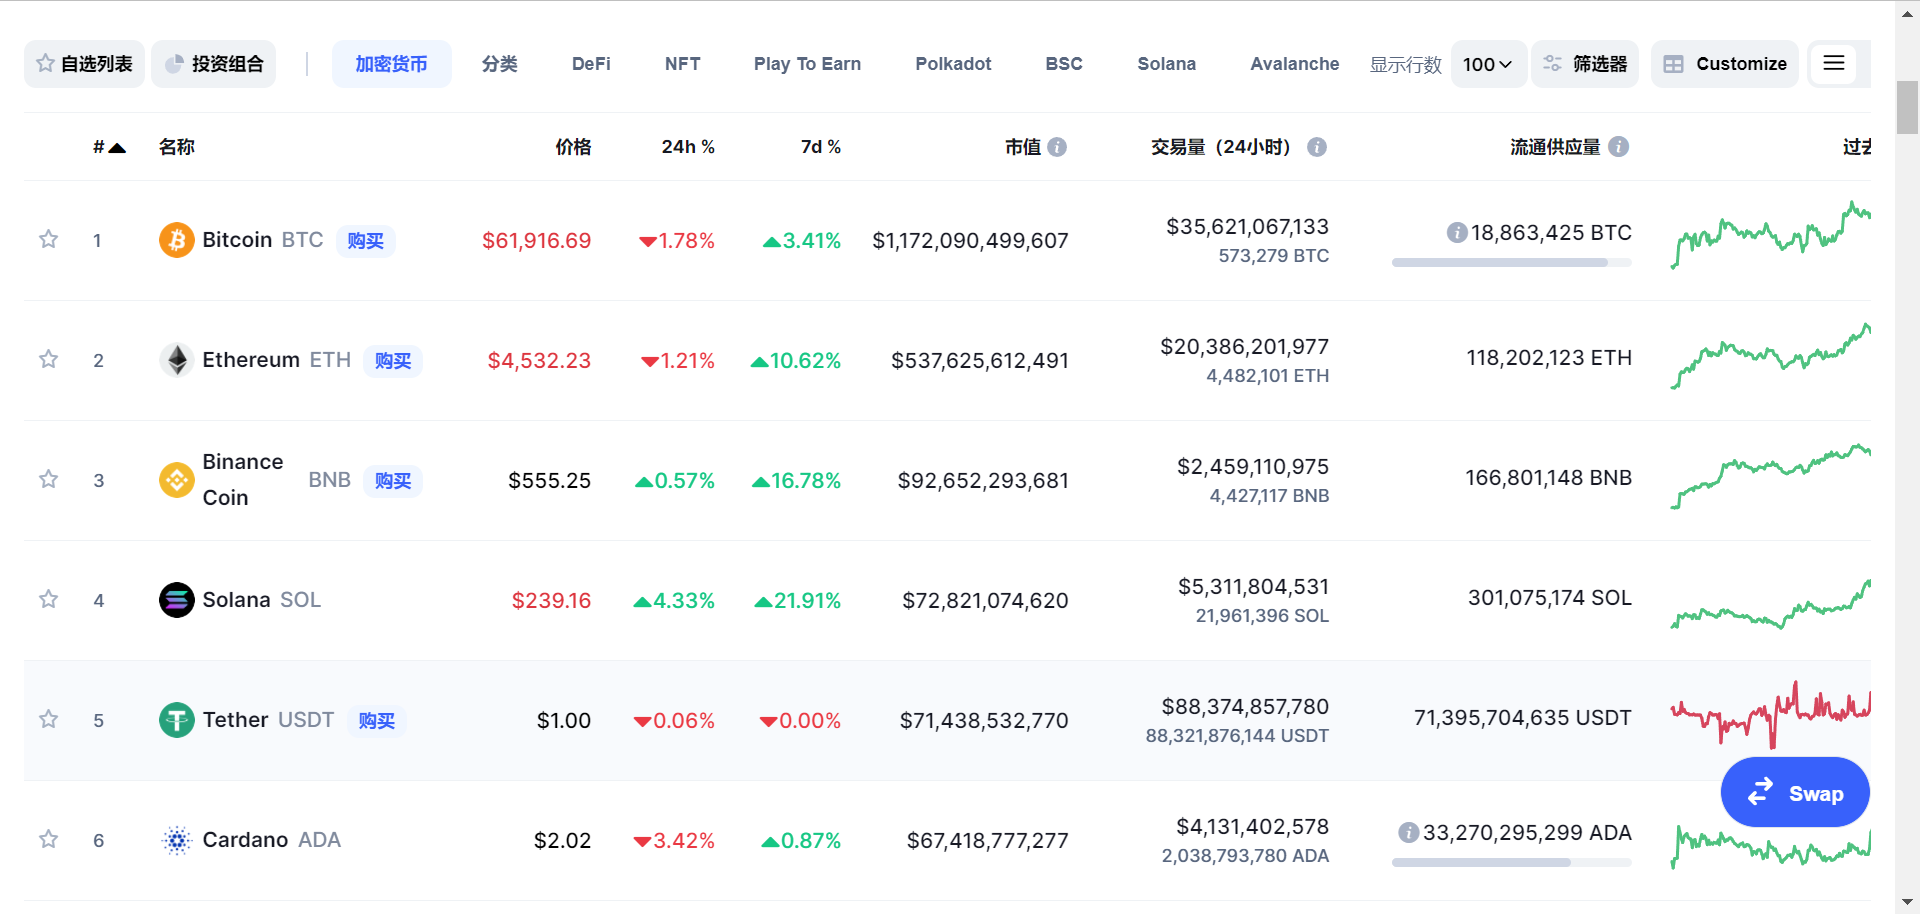Click the Solana logo icon
This screenshot has height=914, width=1920.
click(177, 600)
